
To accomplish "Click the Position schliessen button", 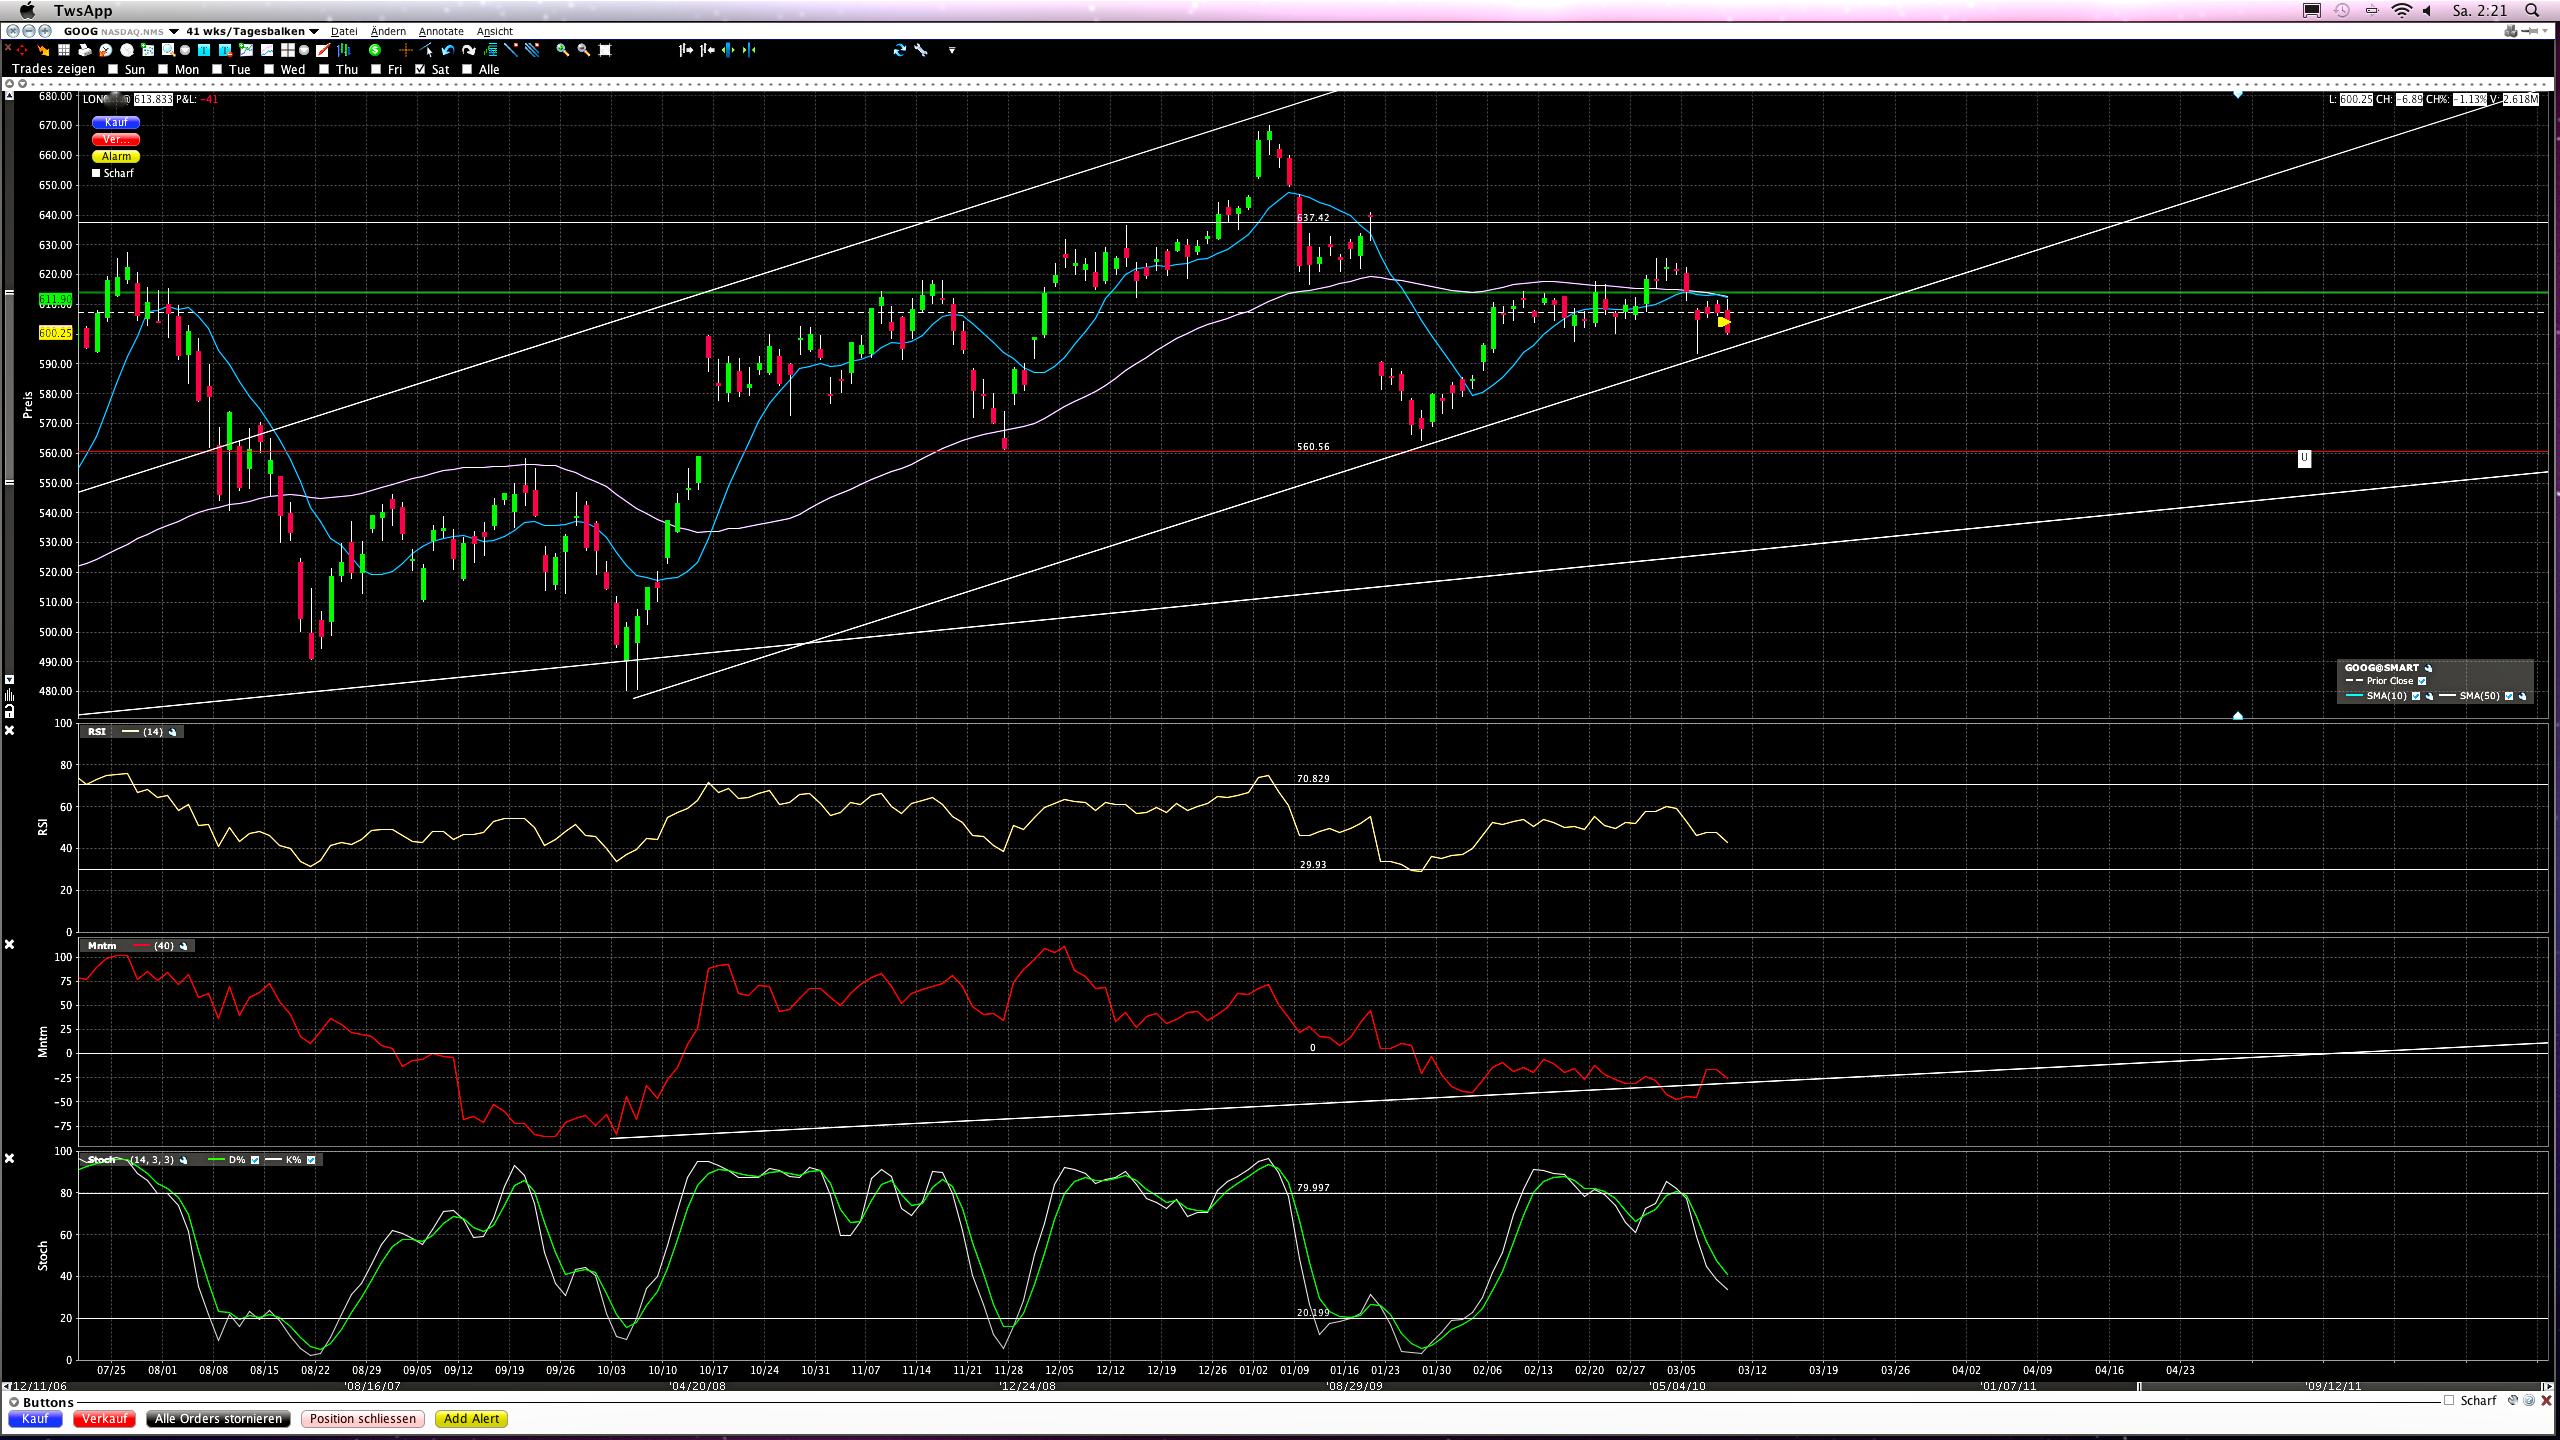I will click(x=362, y=1419).
